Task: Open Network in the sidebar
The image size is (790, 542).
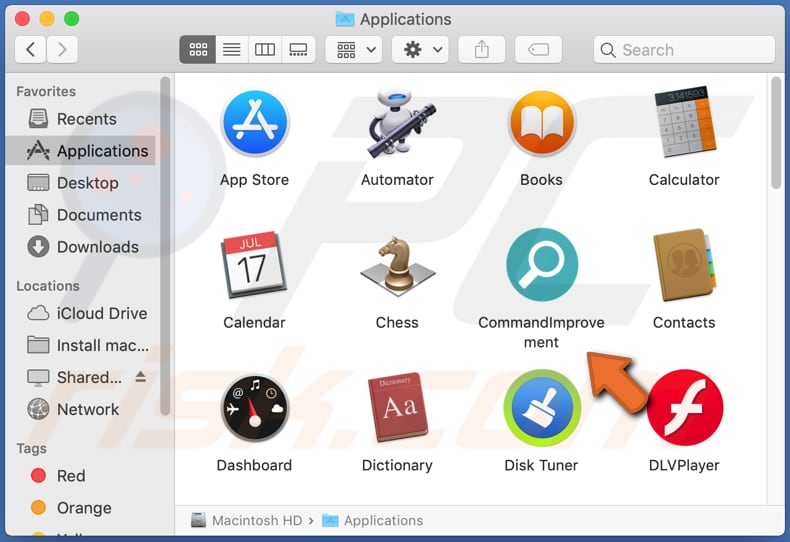Action: (x=81, y=410)
